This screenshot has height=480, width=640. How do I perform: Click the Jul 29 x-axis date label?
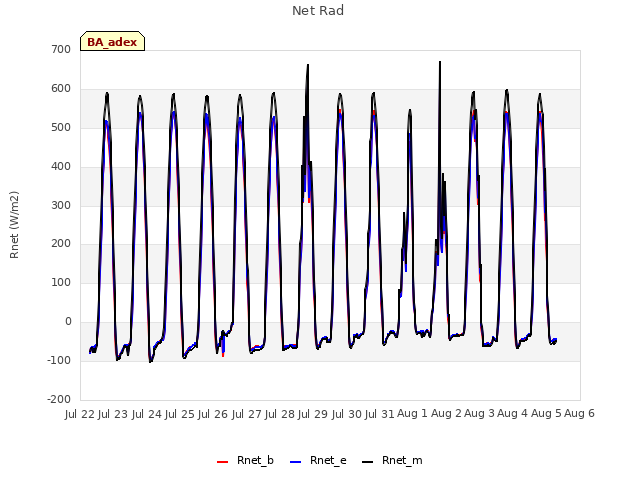pos(313,414)
